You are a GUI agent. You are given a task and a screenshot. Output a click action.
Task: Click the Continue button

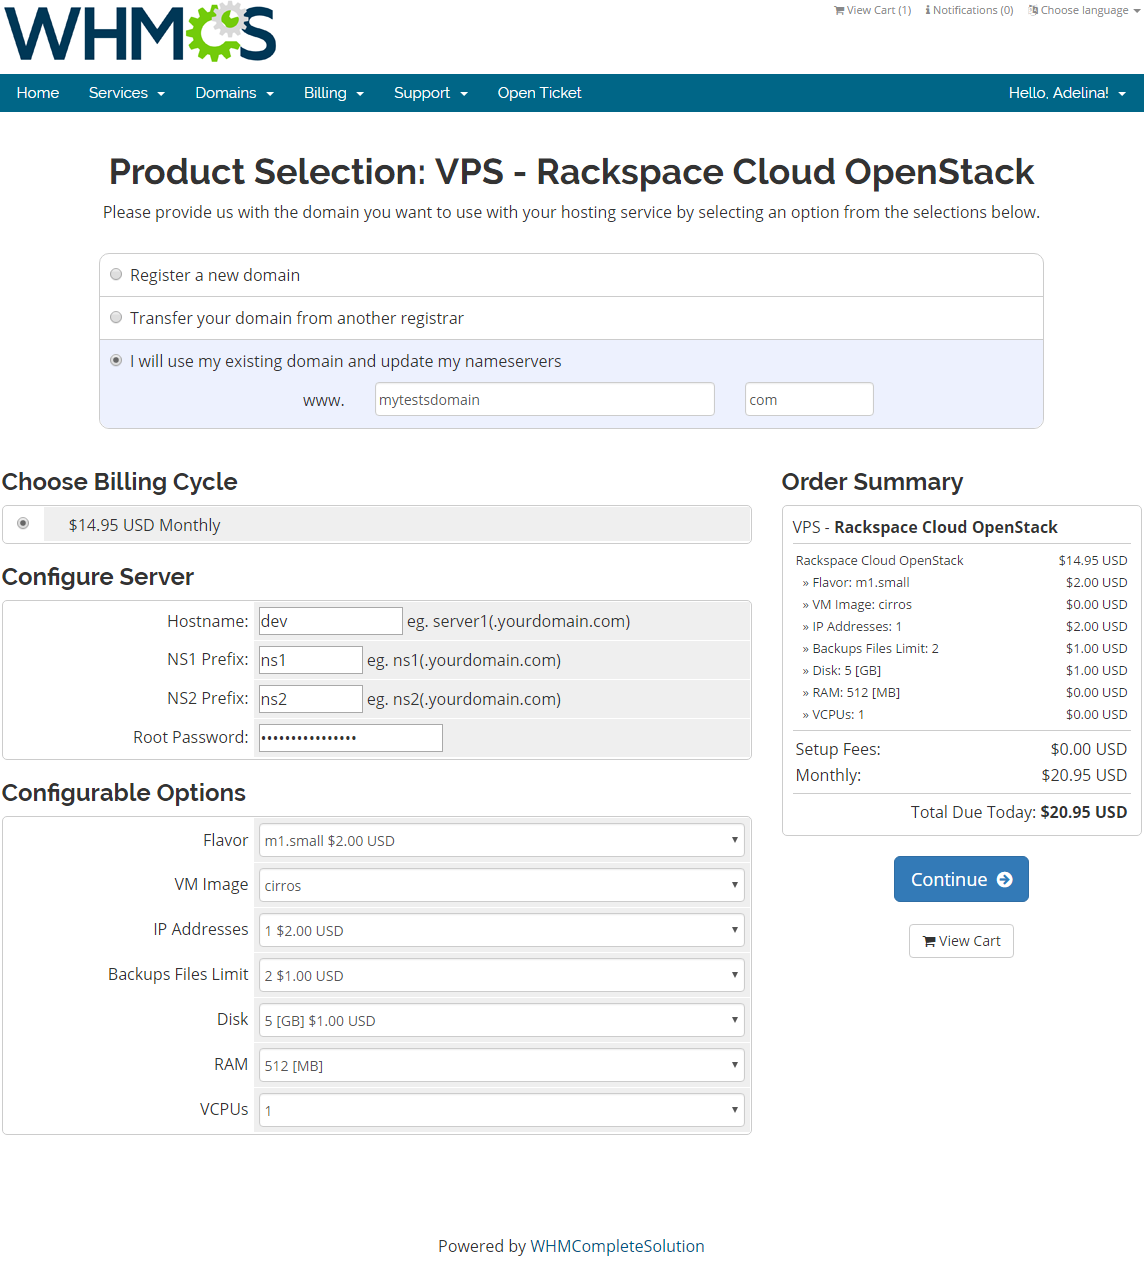click(x=961, y=879)
